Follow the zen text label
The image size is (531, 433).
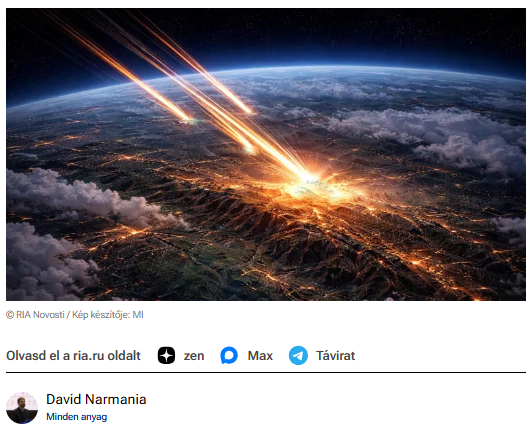(194, 356)
